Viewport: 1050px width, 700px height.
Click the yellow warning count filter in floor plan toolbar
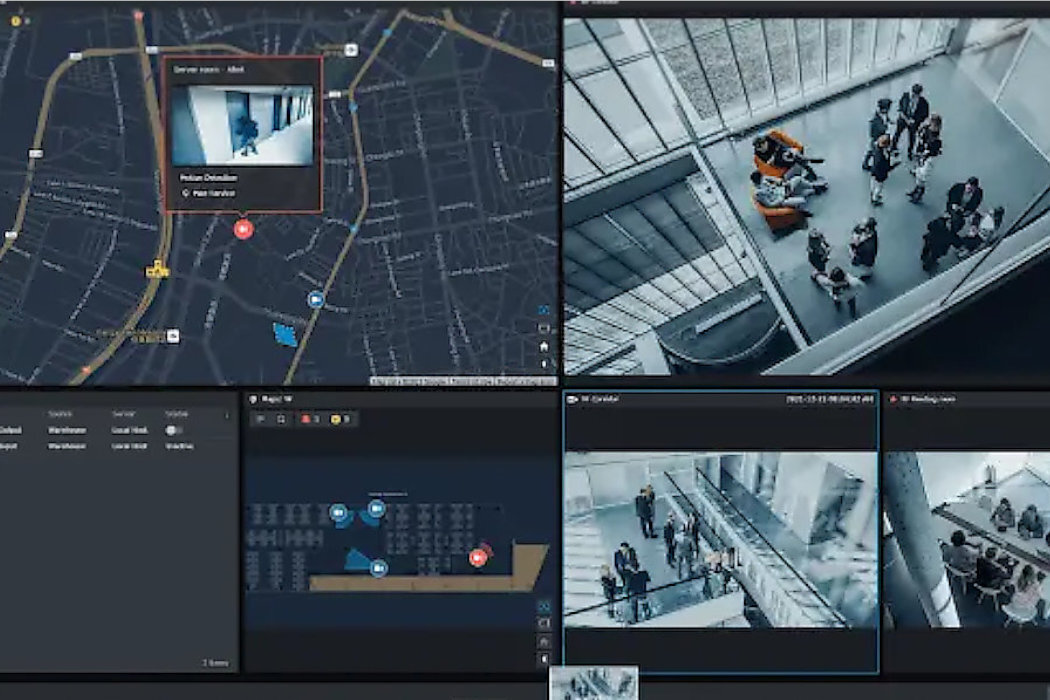point(339,419)
